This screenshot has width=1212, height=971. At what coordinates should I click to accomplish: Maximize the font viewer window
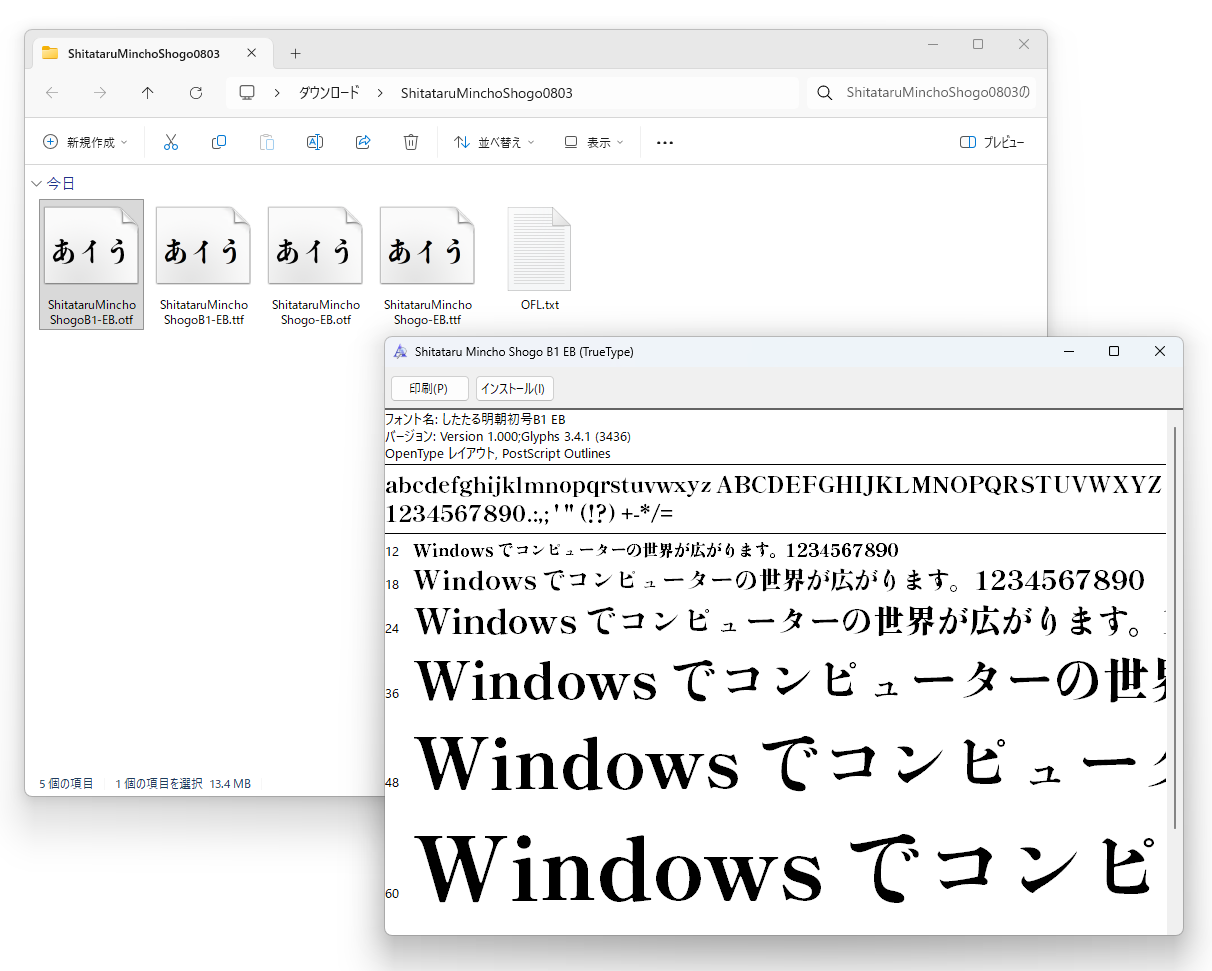(x=1114, y=351)
